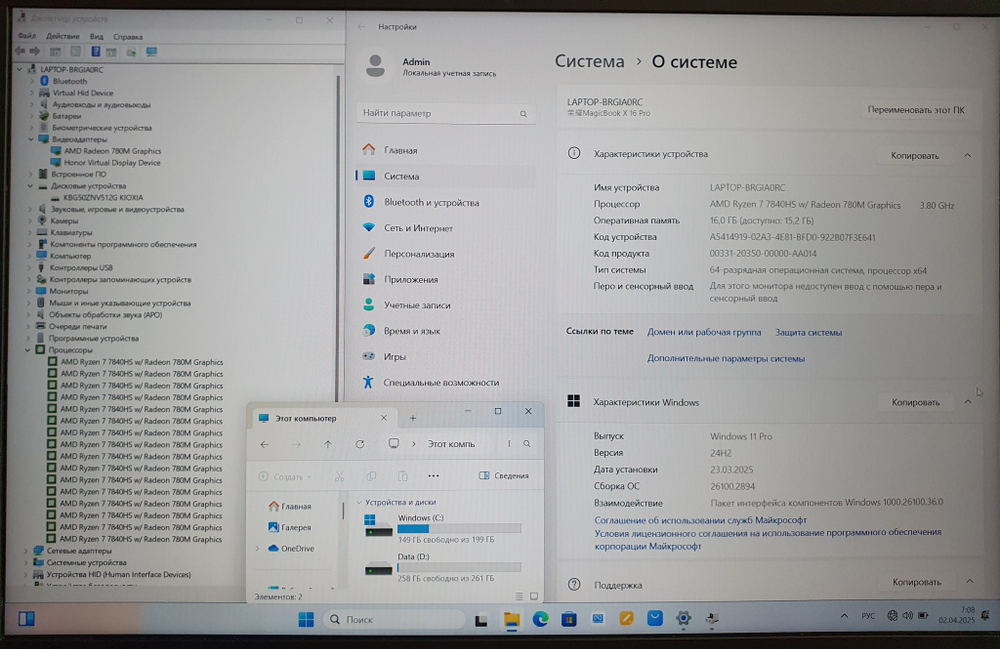1000x649 pixels.
Task: Click the search icon in File Explorer
Action: pos(527,444)
